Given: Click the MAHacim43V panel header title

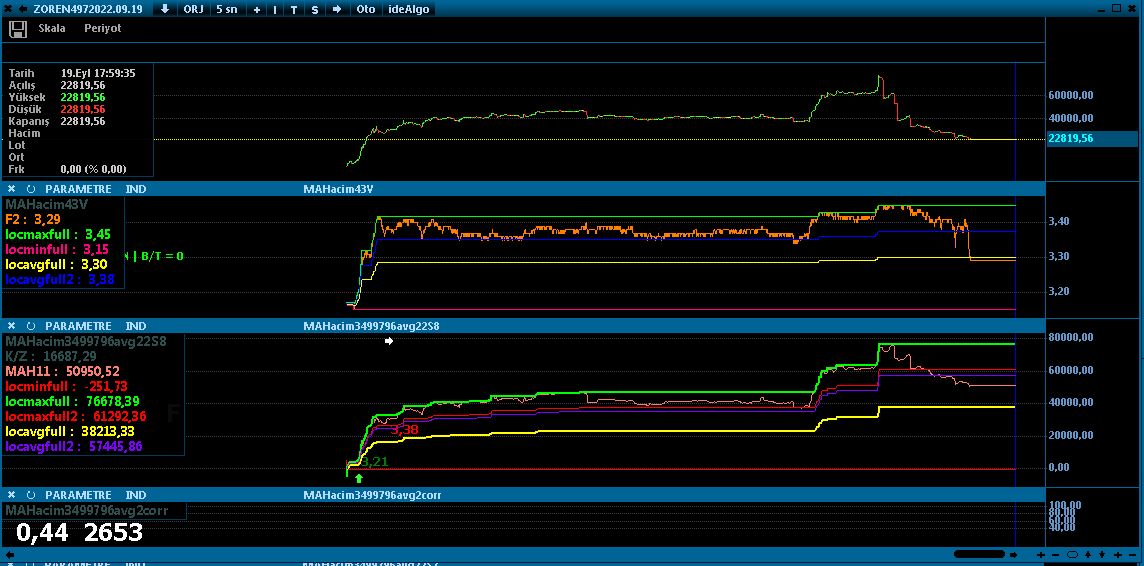Looking at the screenshot, I should (x=339, y=189).
